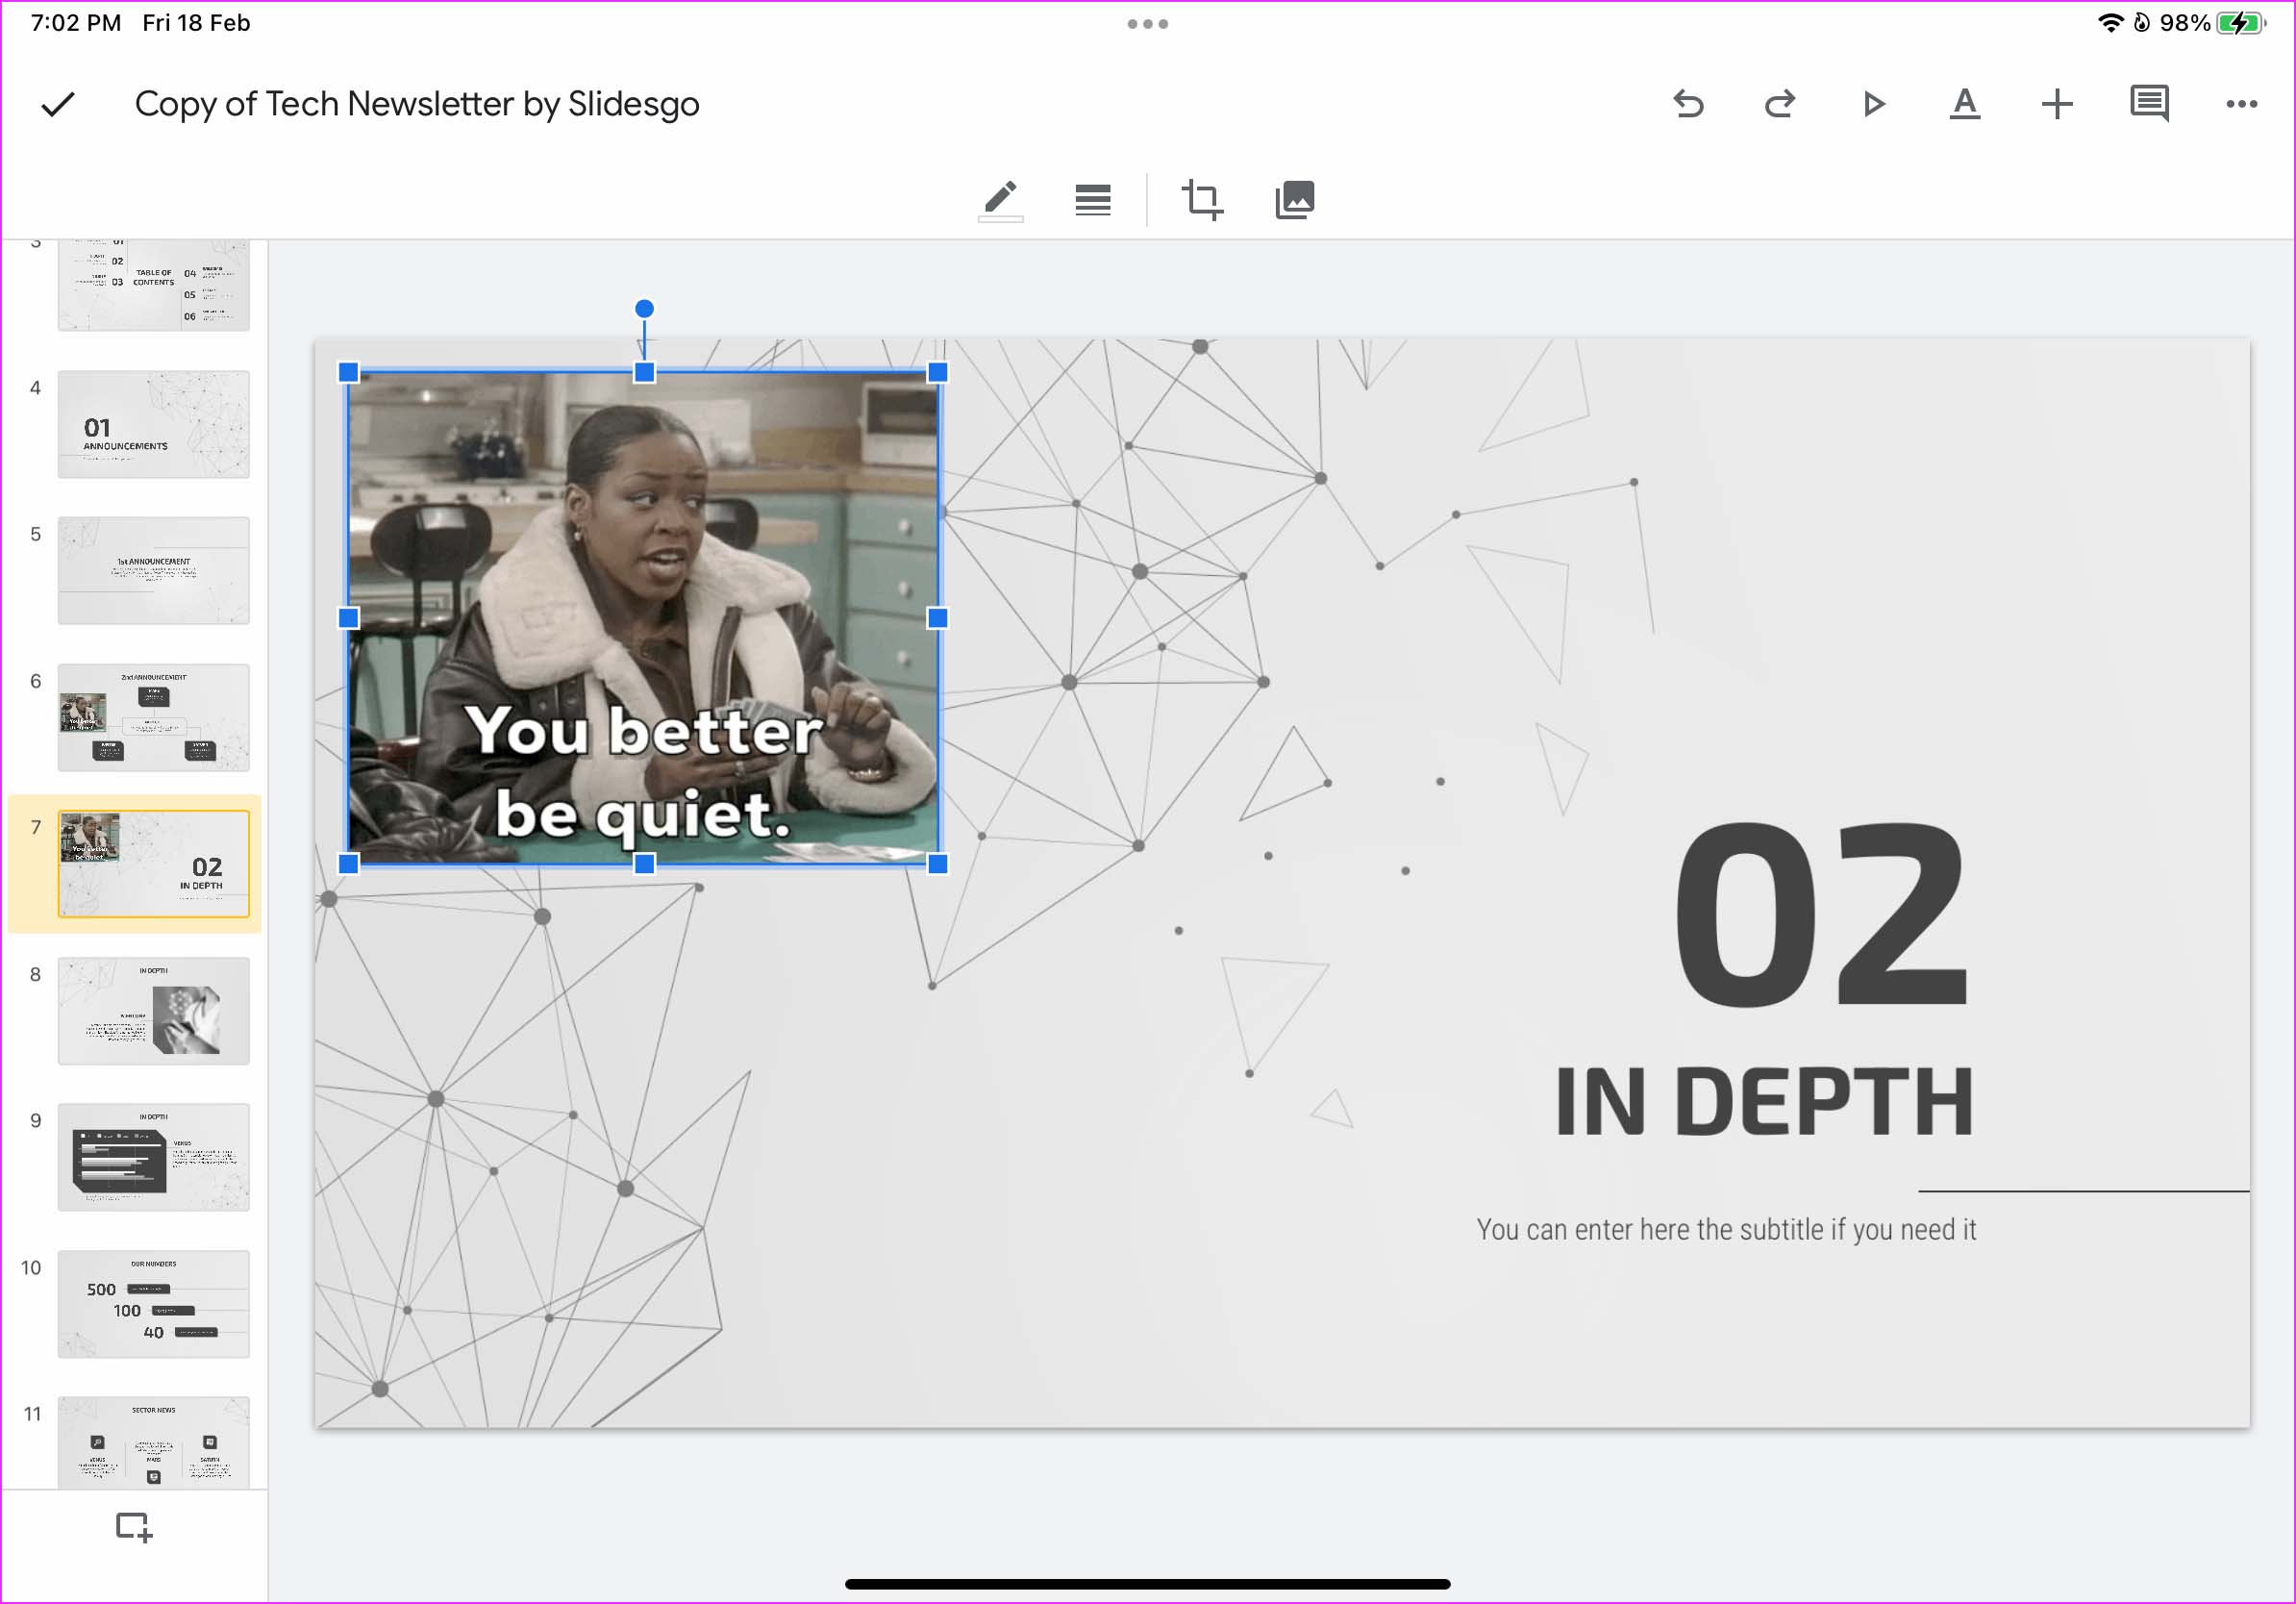Screen dimensions: 2296x1604
Task: Open the more options menu
Action: coord(2242,104)
